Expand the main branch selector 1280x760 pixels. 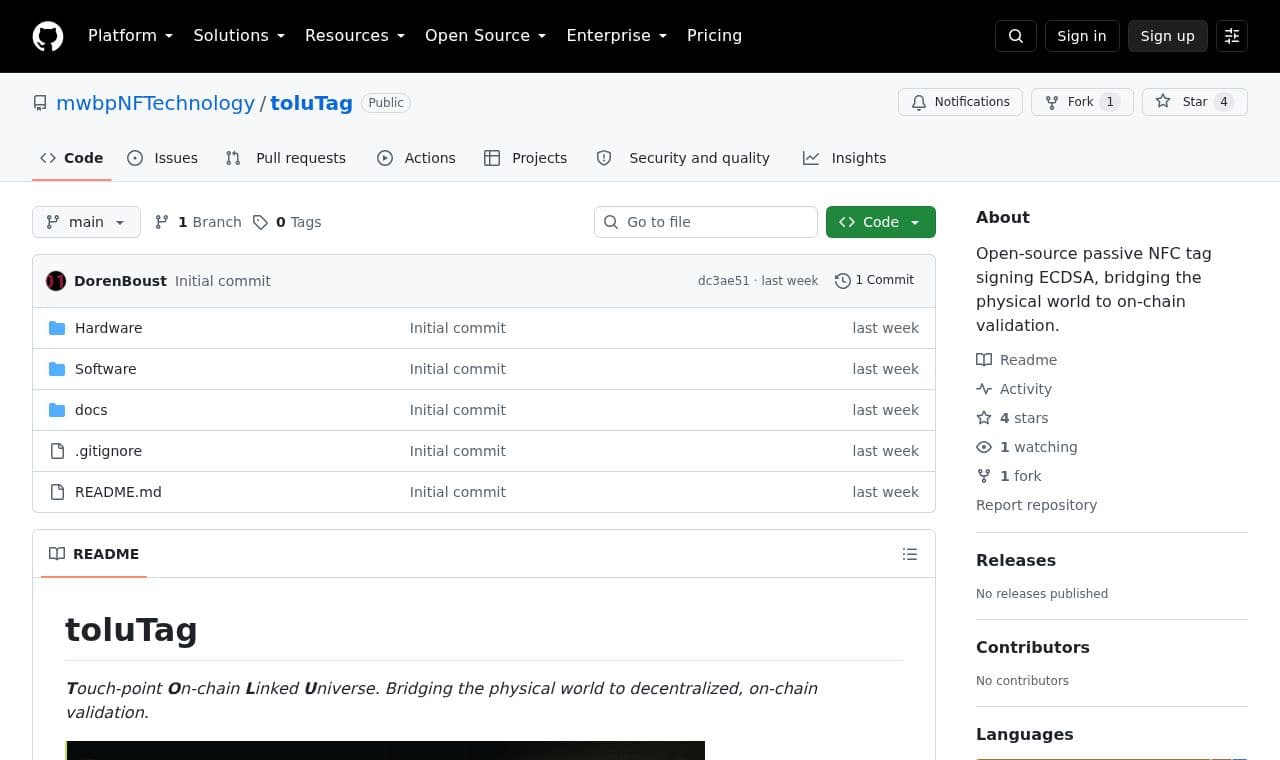pyautogui.click(x=86, y=222)
